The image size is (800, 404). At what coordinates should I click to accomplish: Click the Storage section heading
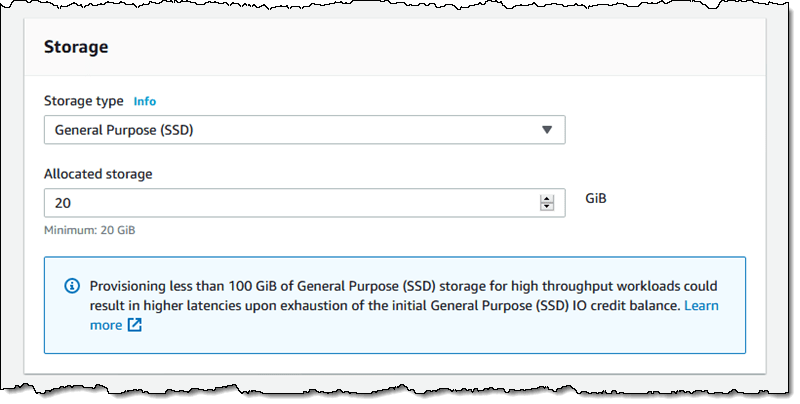point(76,47)
